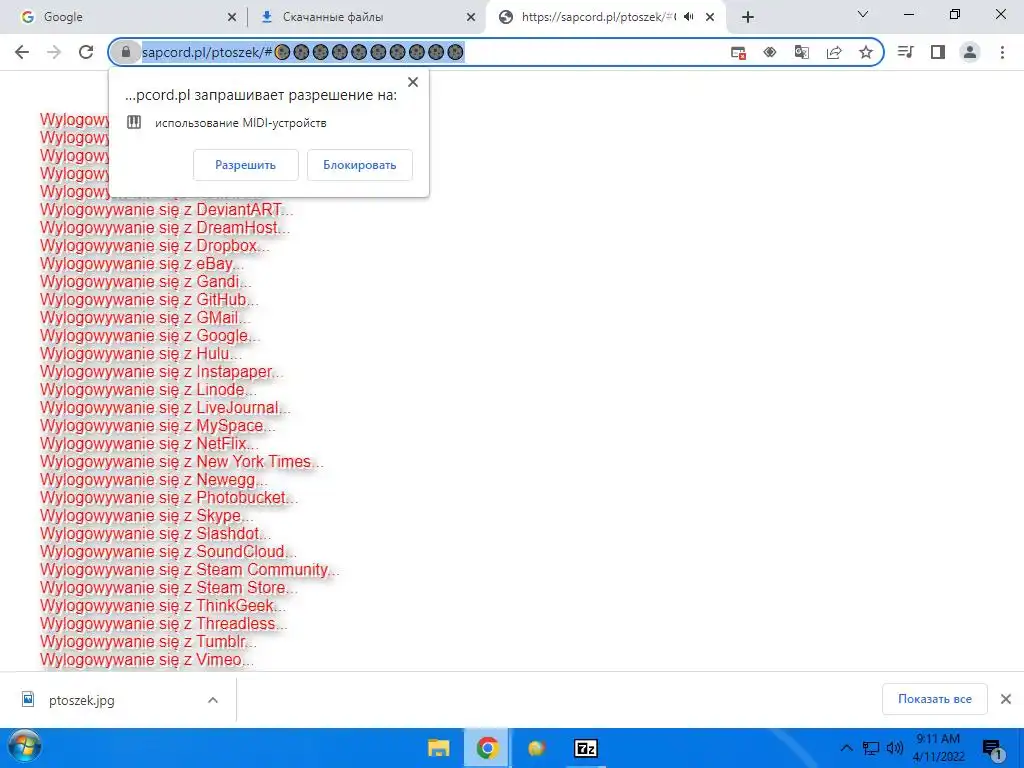Click the round yellow-green taskbar icon
The width and height of the screenshot is (1024, 768).
coord(536,748)
